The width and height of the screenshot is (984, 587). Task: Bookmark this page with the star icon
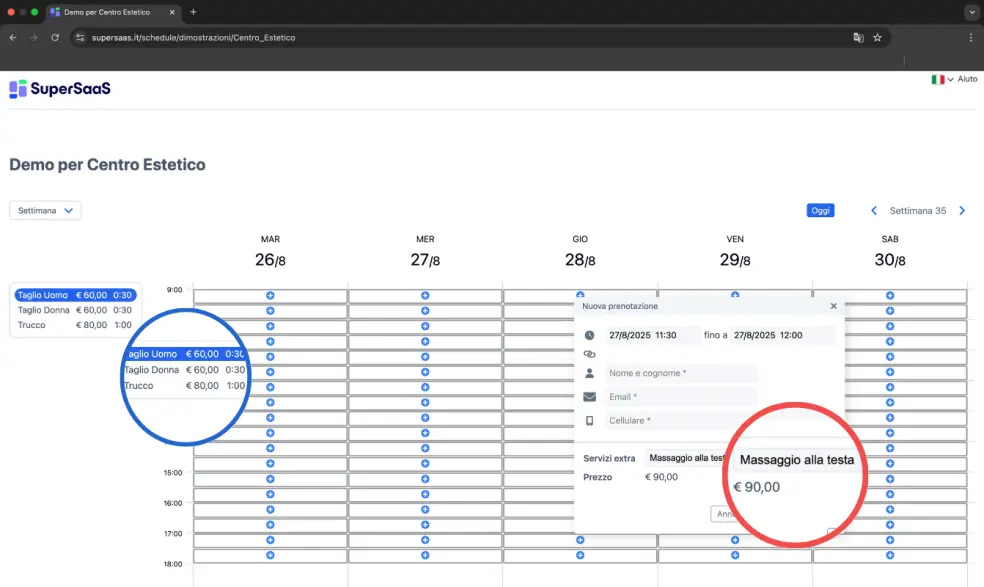[x=877, y=38]
